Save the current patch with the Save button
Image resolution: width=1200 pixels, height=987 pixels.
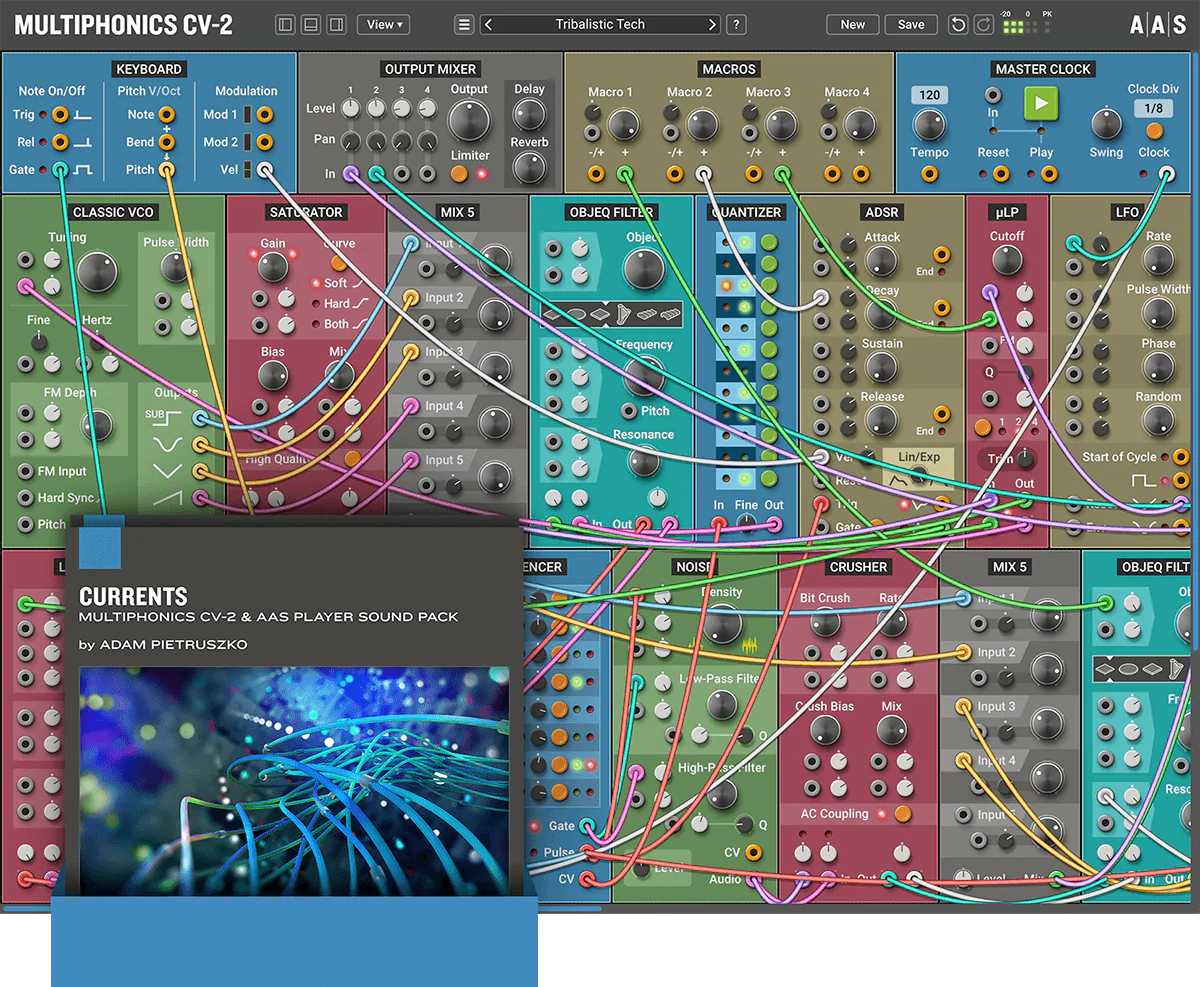pos(911,24)
